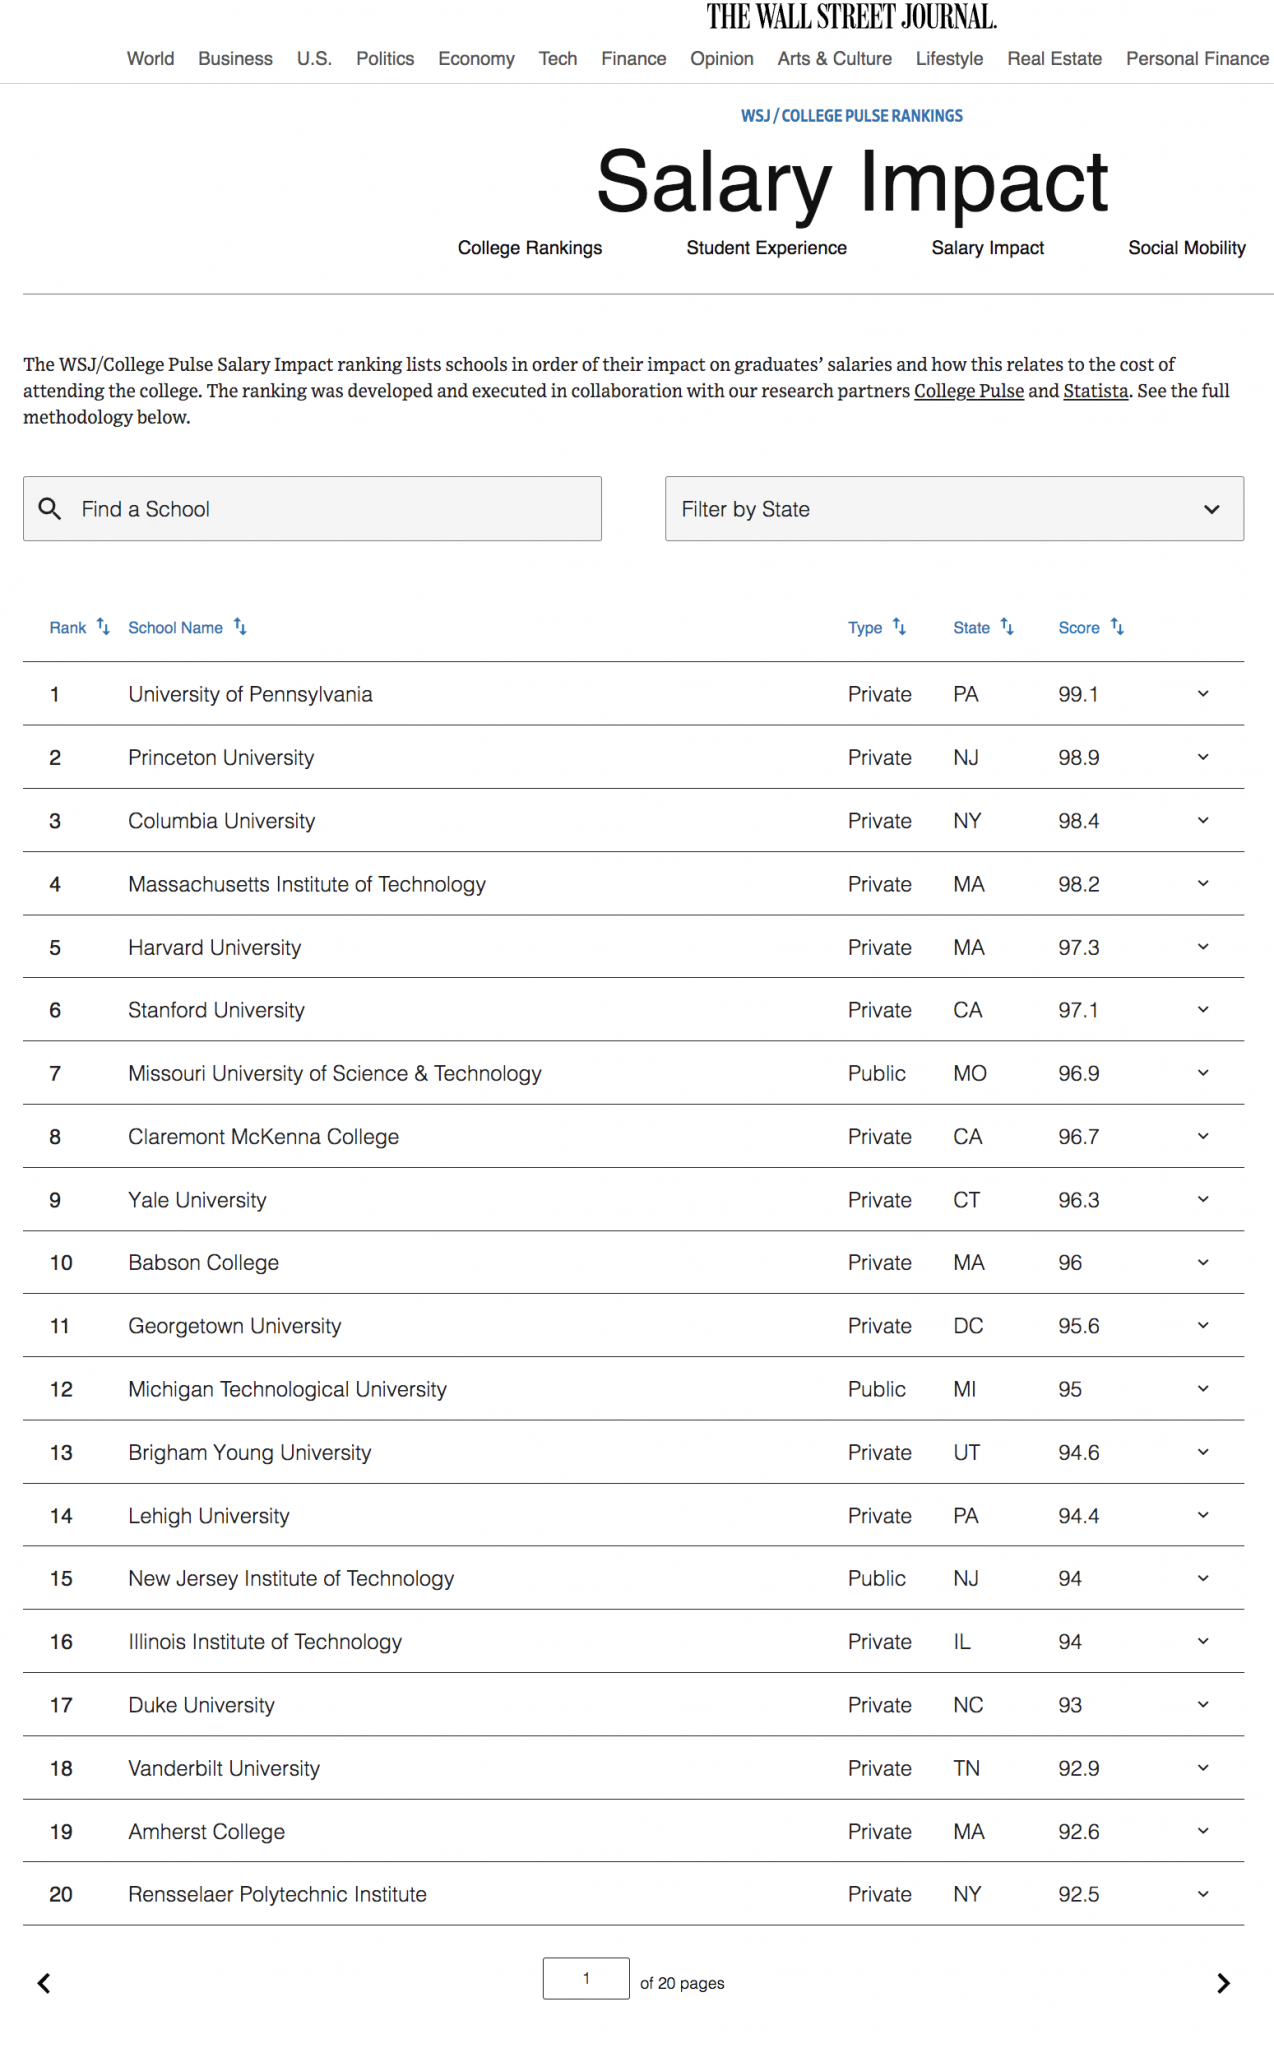Image resolution: width=1274 pixels, height=2048 pixels.
Task: Open the Business section
Action: point(235,59)
